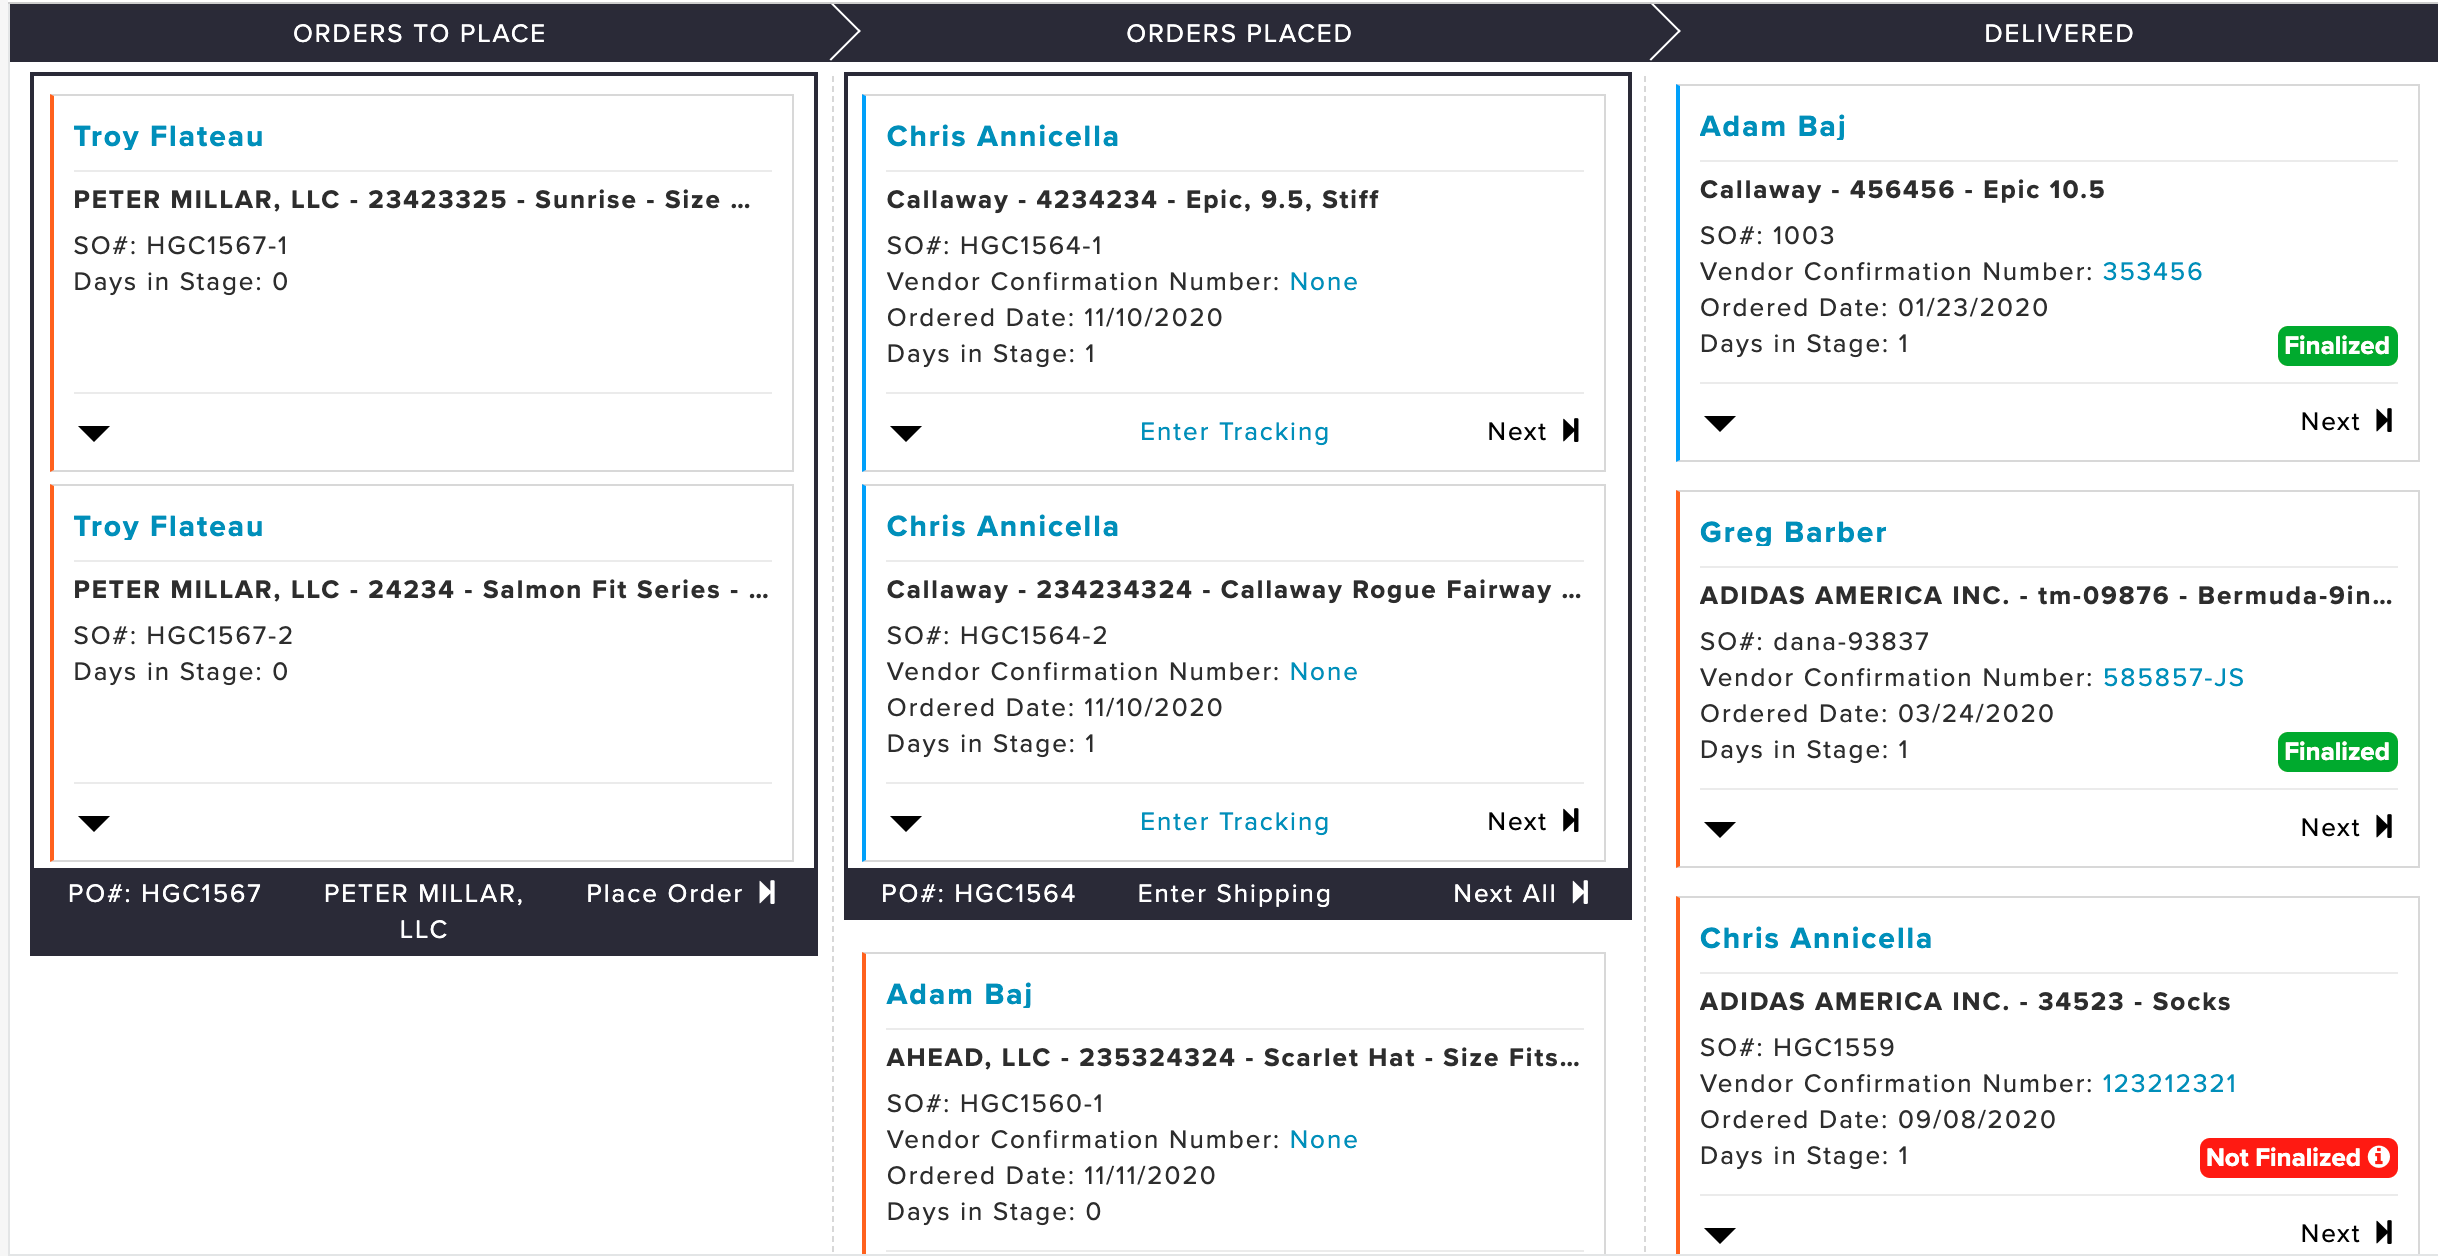Click vendor confirmation None on HGC1564-1

point(1323,281)
